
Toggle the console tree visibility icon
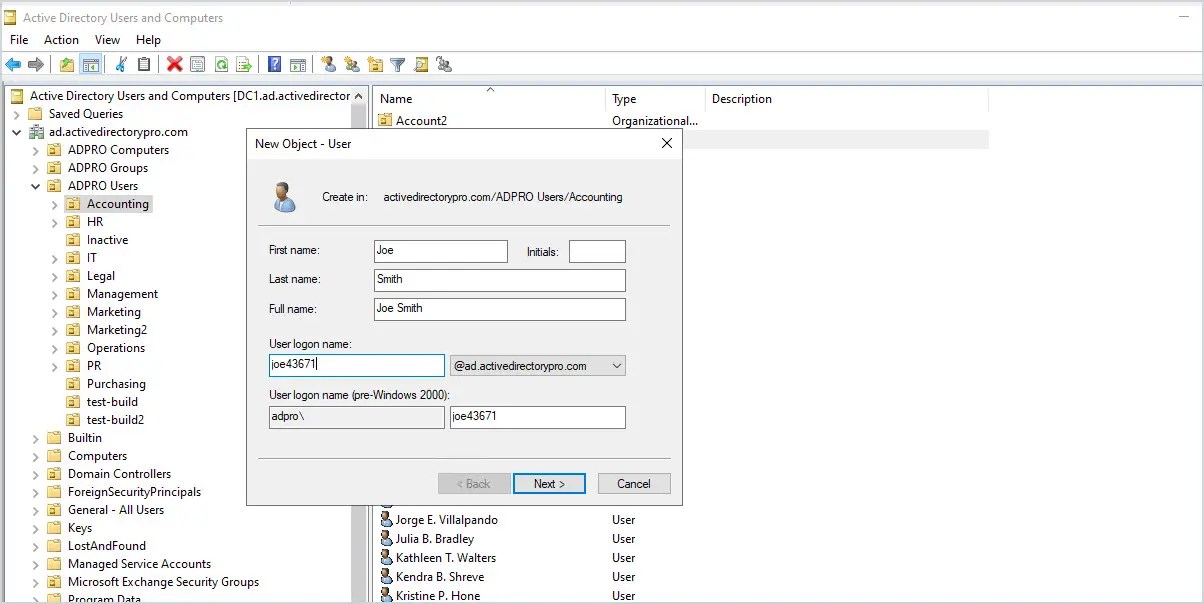pos(90,63)
